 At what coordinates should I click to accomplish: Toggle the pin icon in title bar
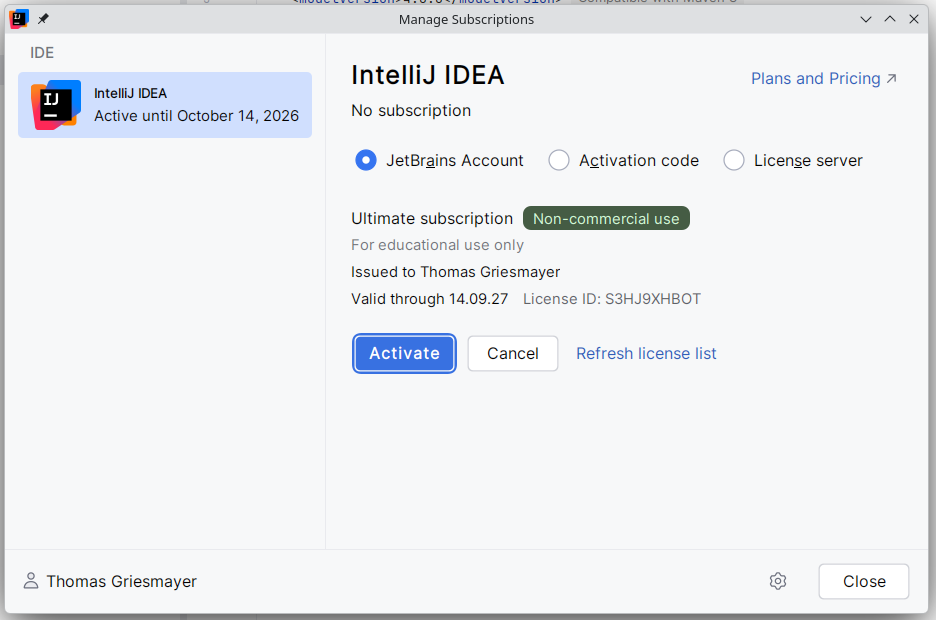pos(43,19)
